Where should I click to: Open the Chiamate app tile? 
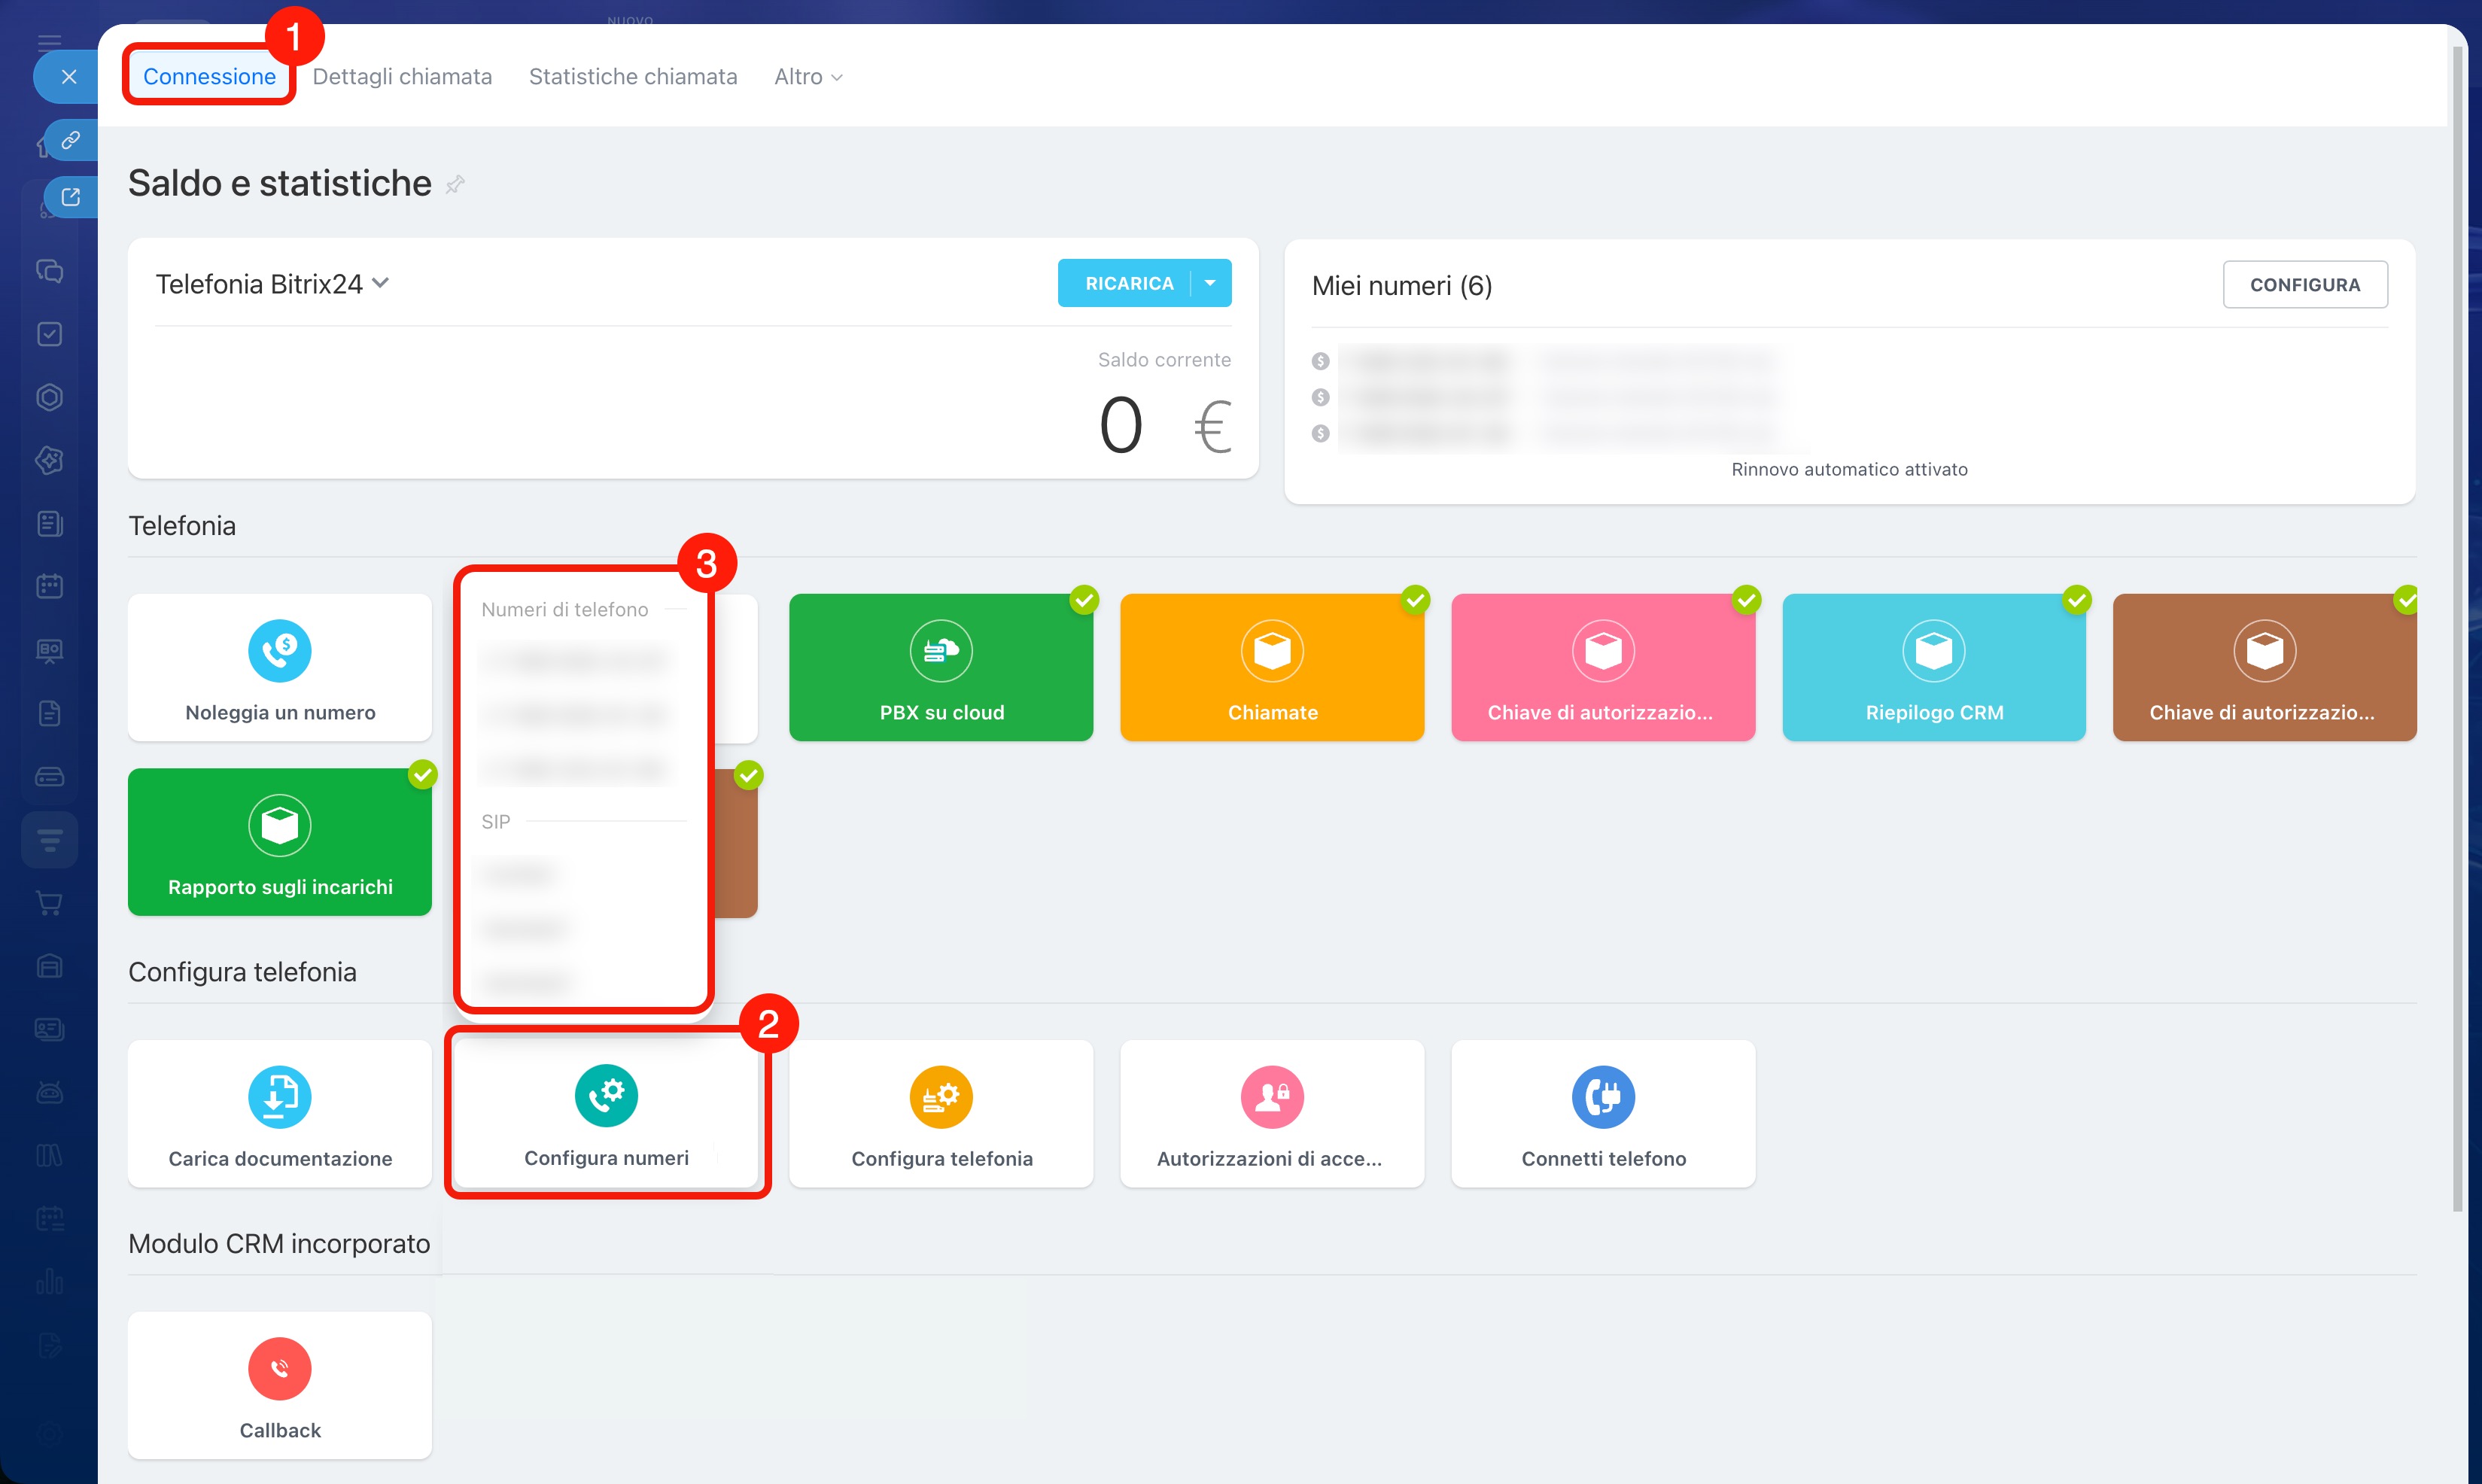tap(1272, 667)
